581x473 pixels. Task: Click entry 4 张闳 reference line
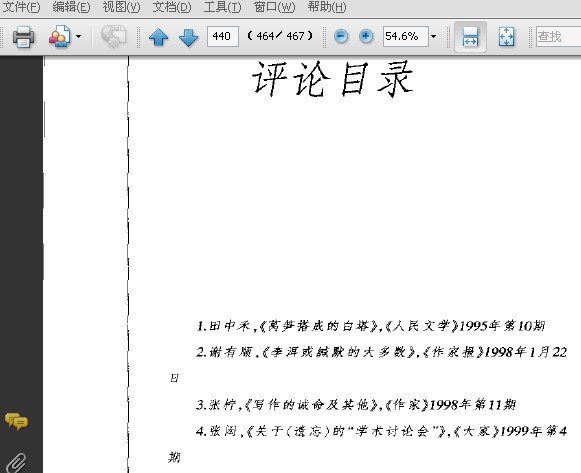pos(381,431)
